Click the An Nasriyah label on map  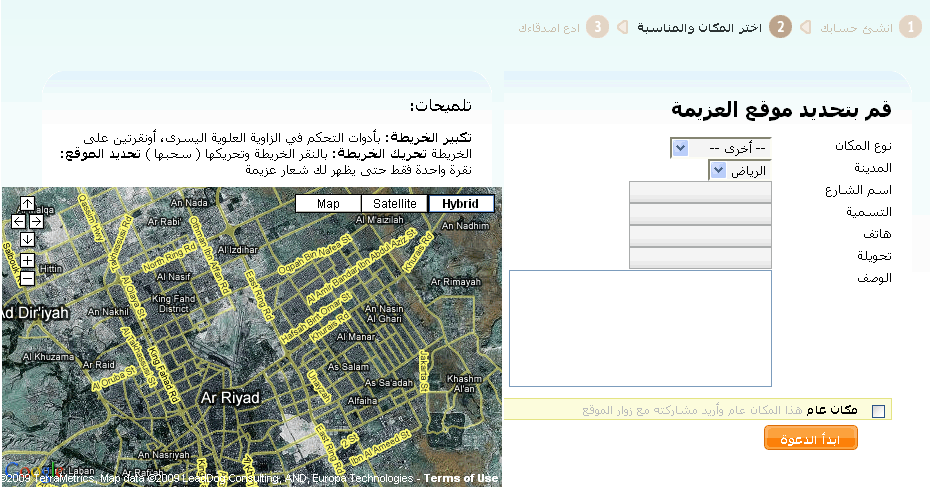[164, 454]
